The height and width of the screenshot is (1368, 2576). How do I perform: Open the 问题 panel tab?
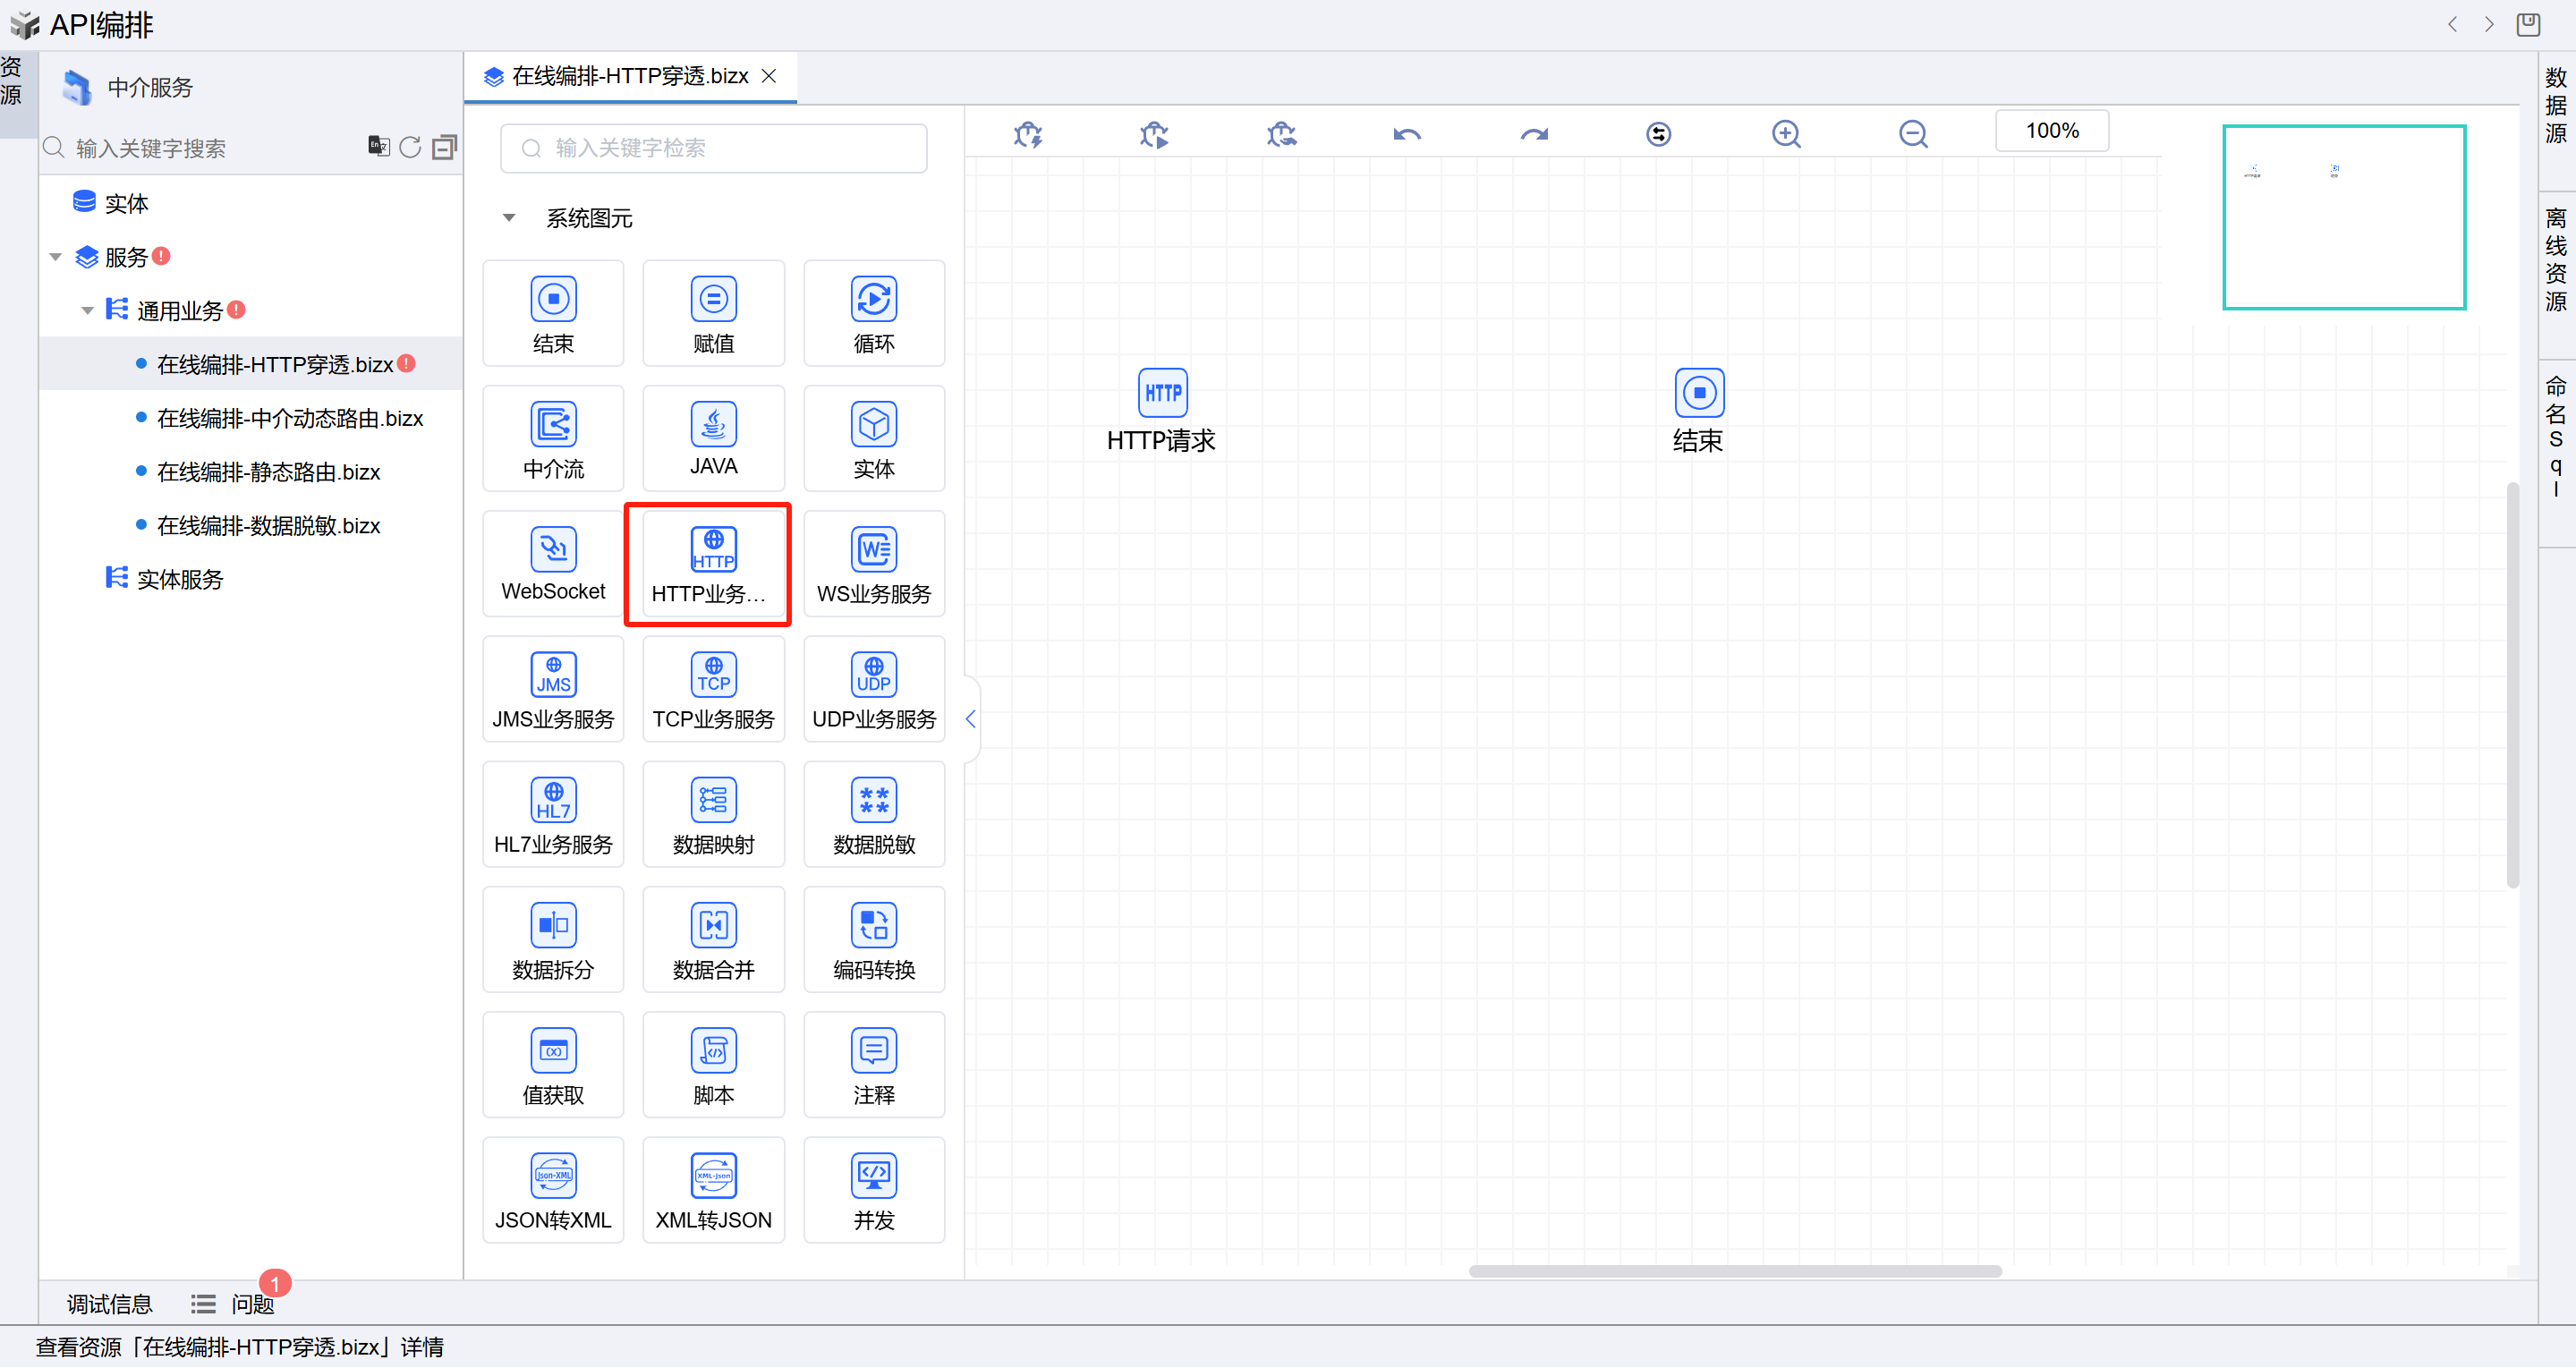click(x=251, y=1304)
